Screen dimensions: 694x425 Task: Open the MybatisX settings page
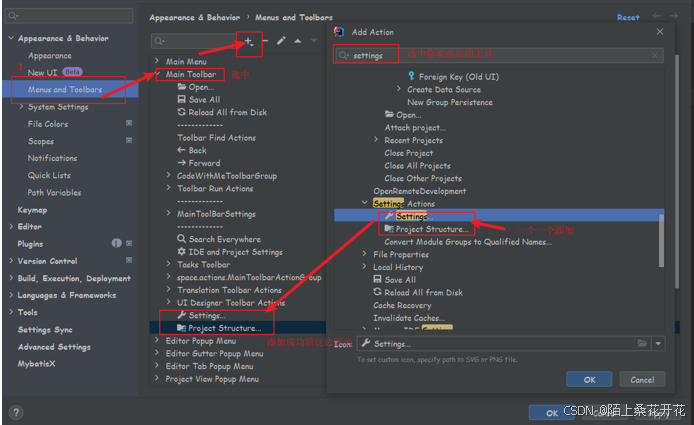click(x=36, y=364)
